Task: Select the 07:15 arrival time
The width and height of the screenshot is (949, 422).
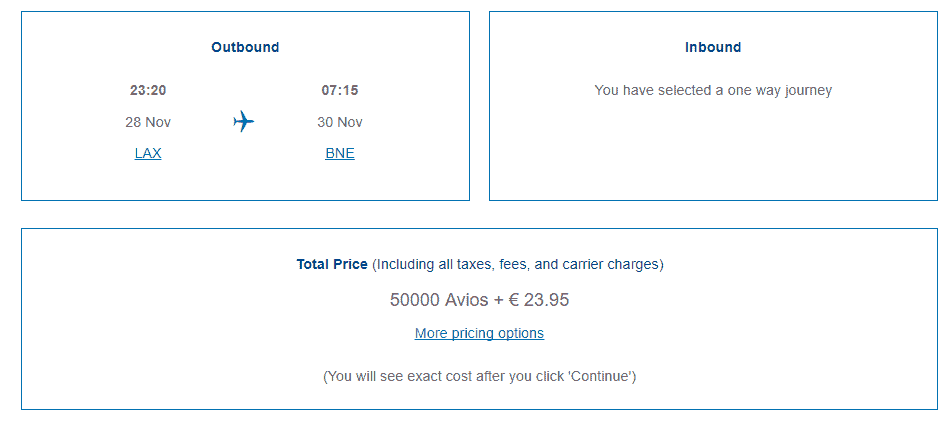Action: coord(340,90)
